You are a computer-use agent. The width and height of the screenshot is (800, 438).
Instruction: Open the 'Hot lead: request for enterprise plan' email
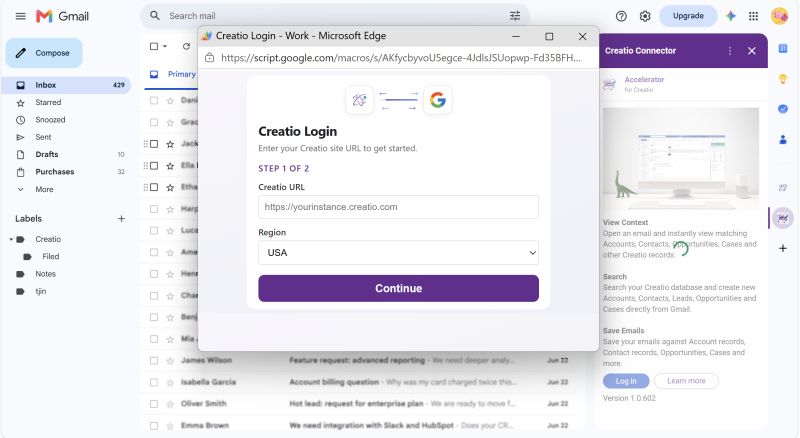pos(356,404)
